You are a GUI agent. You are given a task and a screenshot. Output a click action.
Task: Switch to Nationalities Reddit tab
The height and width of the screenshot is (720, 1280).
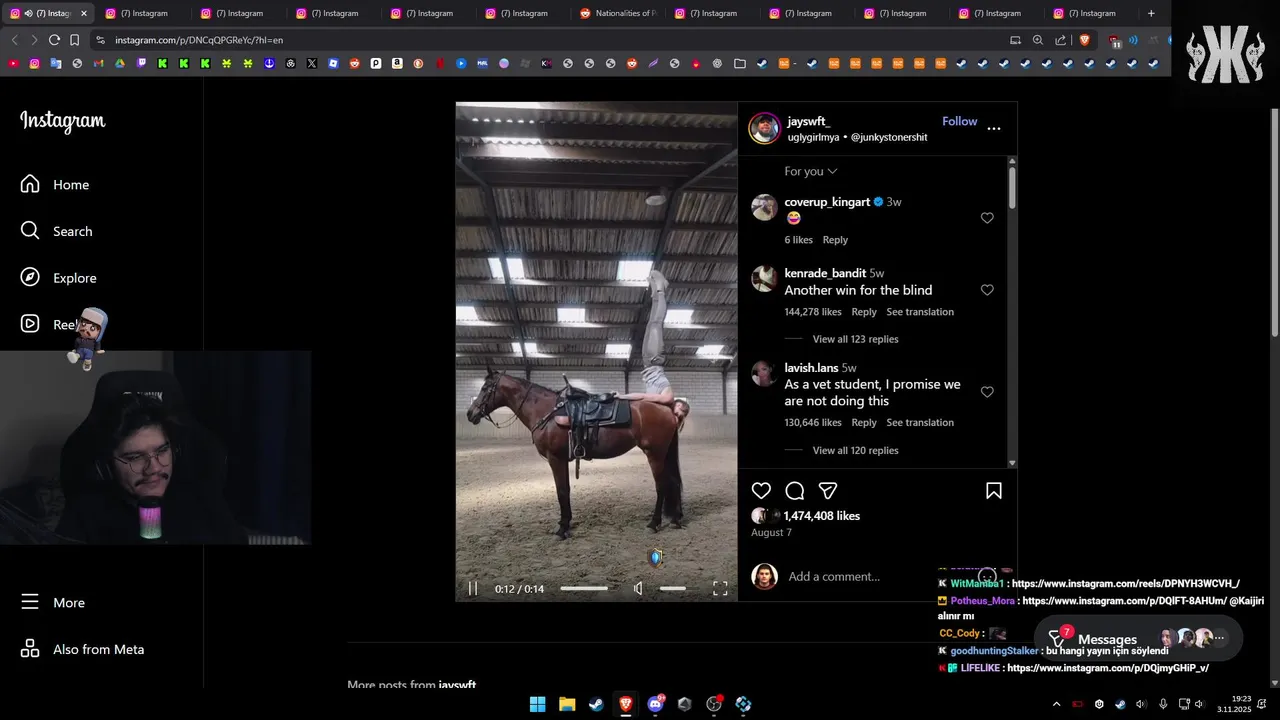tap(616, 13)
